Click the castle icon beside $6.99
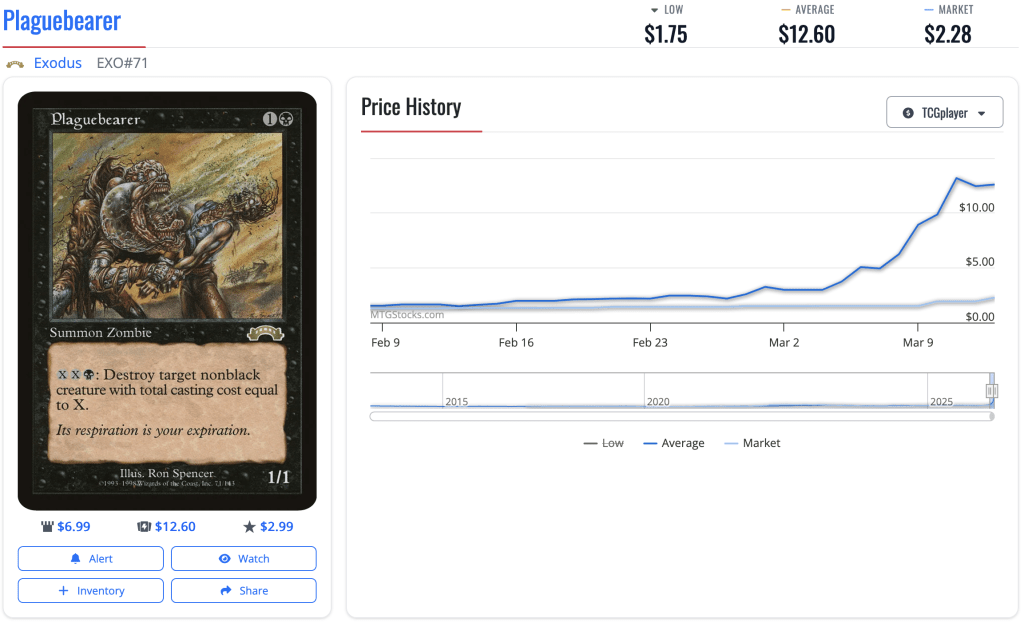 pyautogui.click(x=47, y=527)
